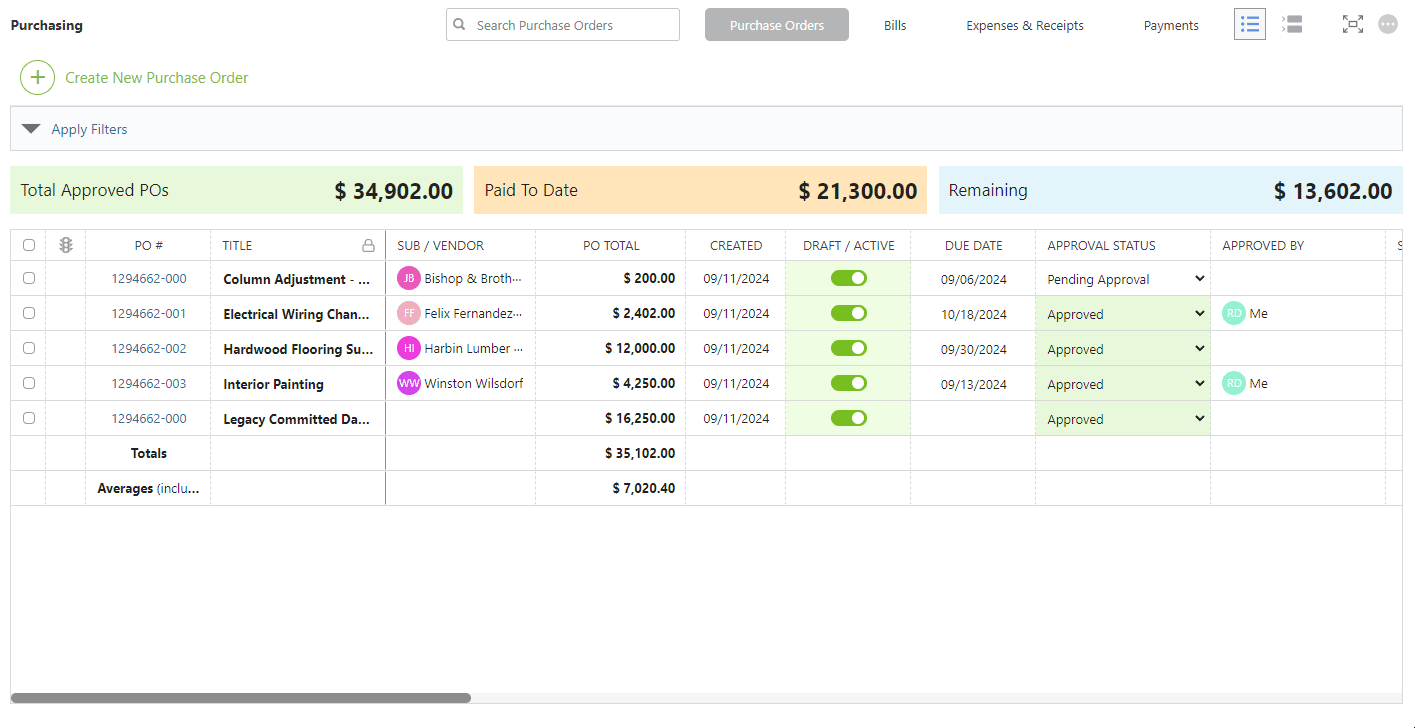Switch to grouped list view icon
The width and height of the screenshot is (1415, 728).
(x=1292, y=25)
